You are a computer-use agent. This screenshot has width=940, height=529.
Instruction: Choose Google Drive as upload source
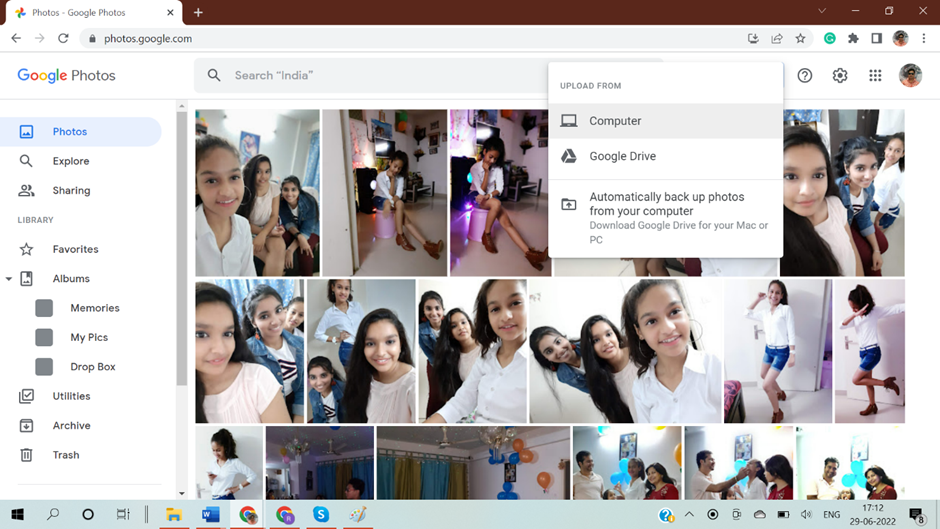click(665, 156)
